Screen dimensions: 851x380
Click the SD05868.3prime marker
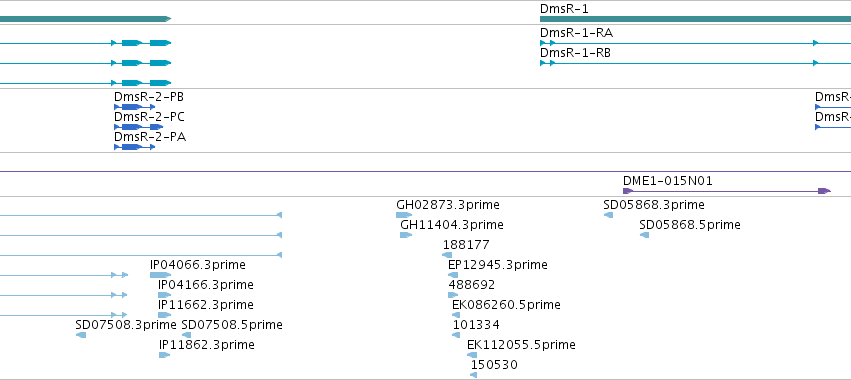pos(608,215)
